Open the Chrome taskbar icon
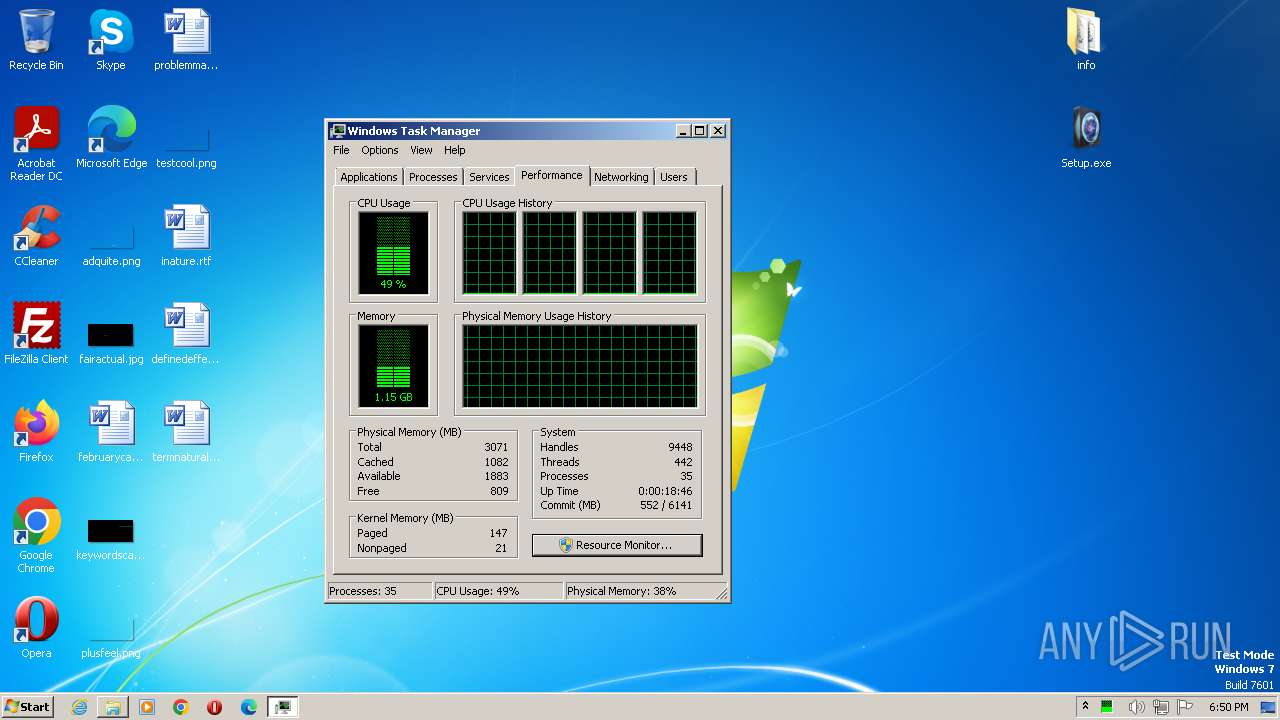This screenshot has width=1280, height=720. (x=181, y=707)
